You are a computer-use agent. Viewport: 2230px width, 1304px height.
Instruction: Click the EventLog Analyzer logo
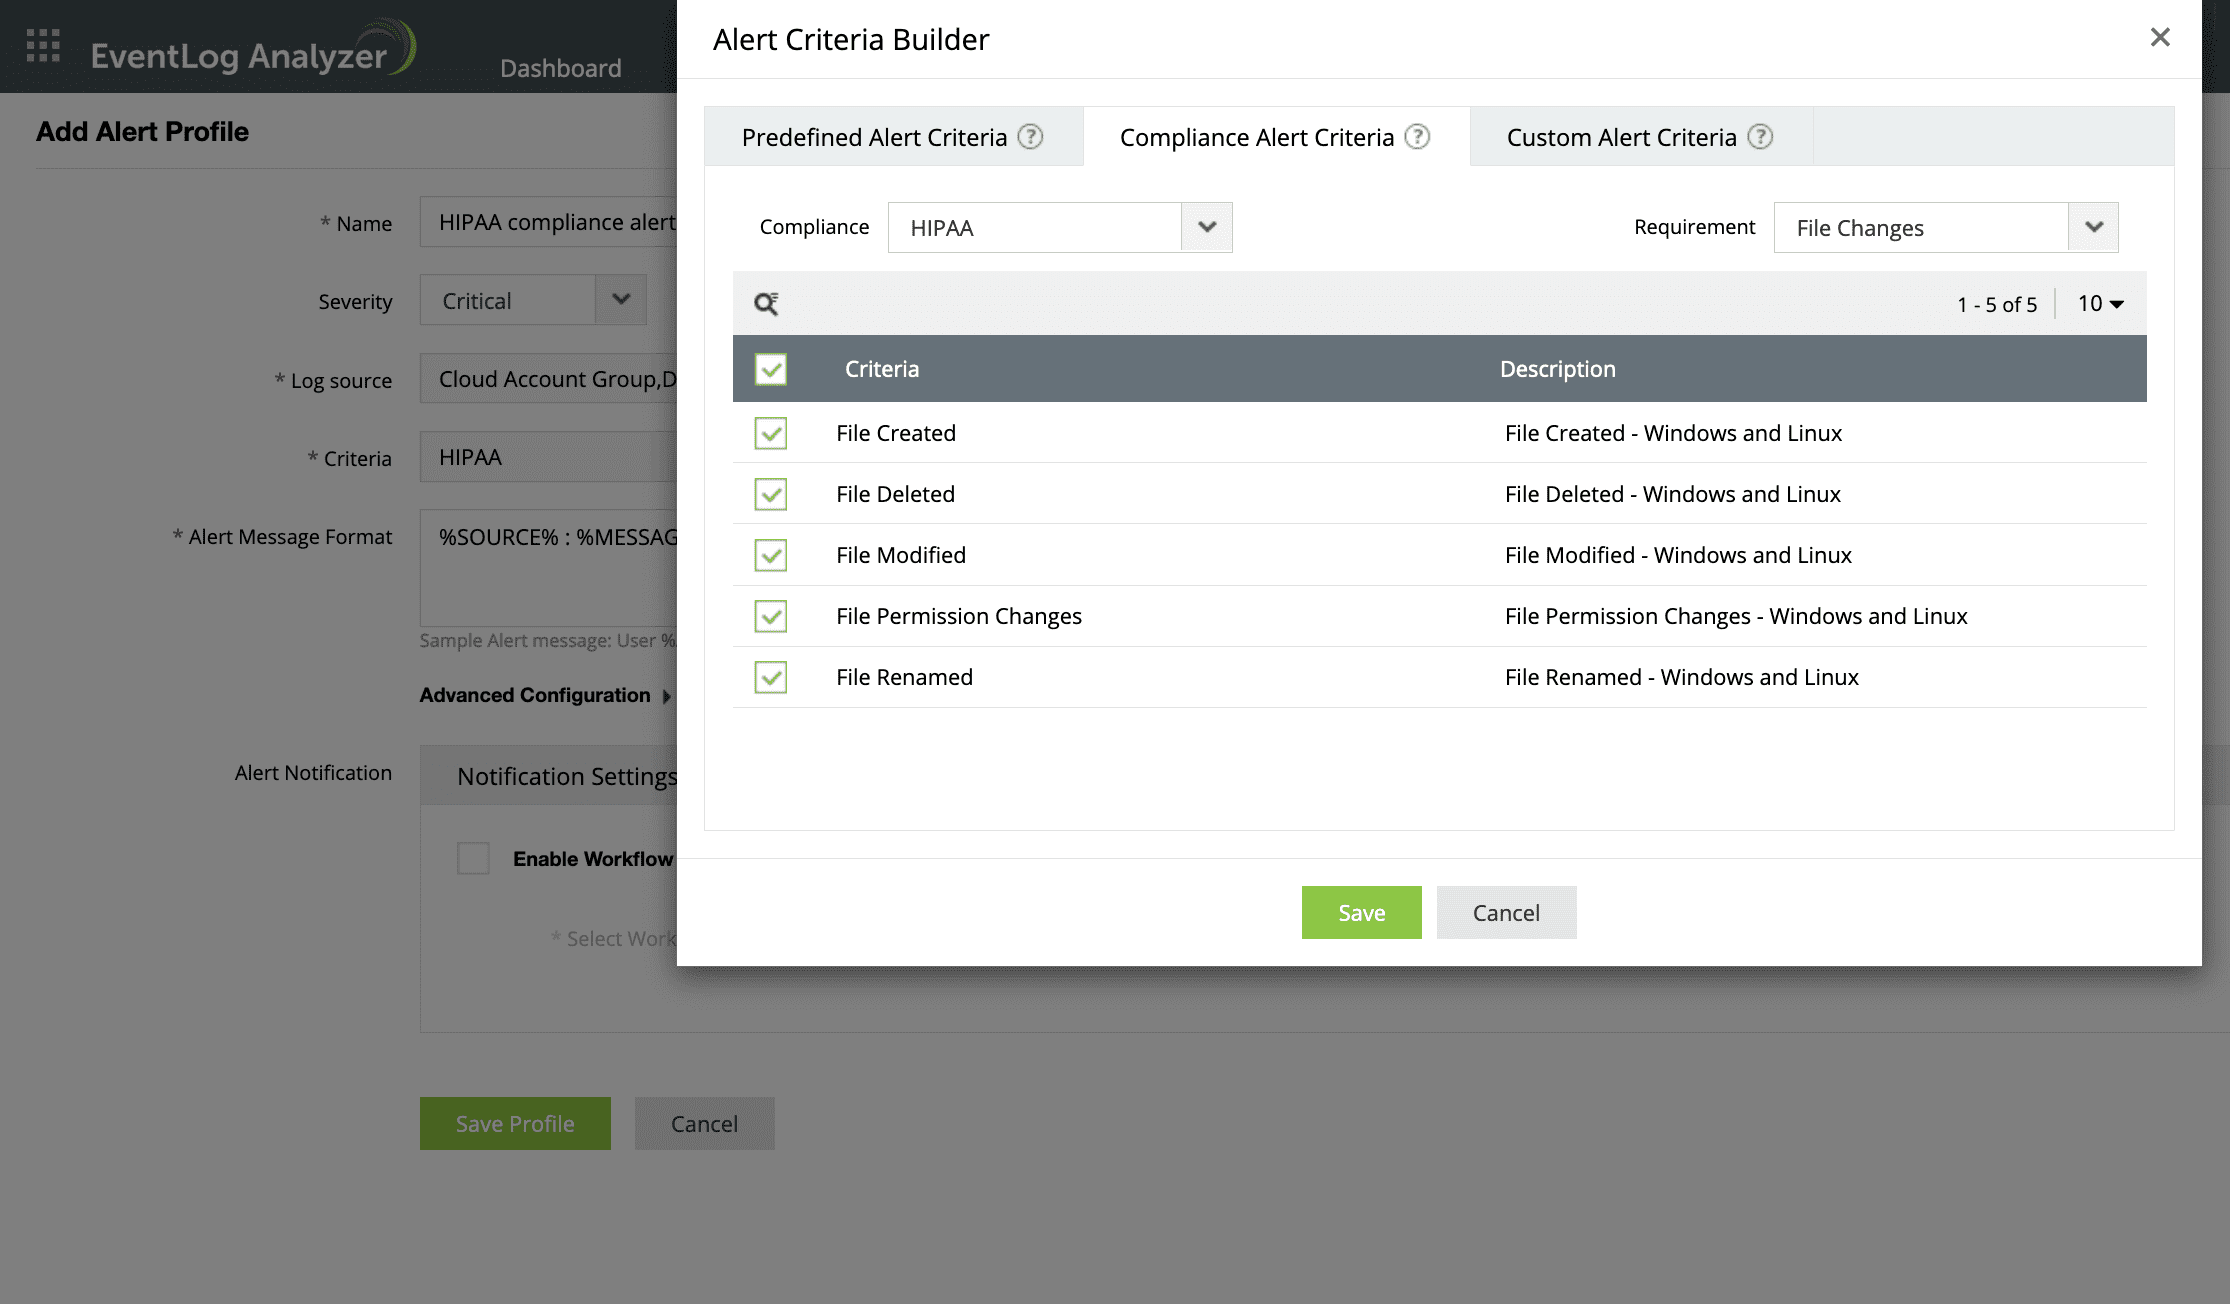point(252,50)
